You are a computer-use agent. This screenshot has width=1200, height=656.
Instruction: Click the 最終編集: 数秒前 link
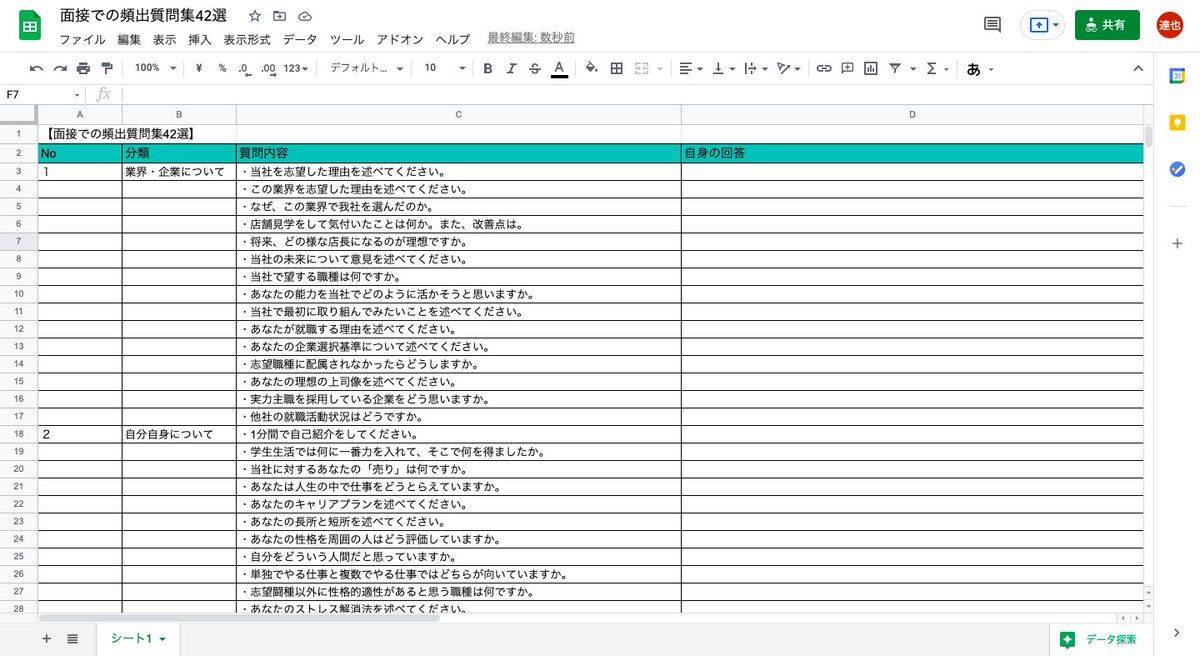(x=531, y=38)
